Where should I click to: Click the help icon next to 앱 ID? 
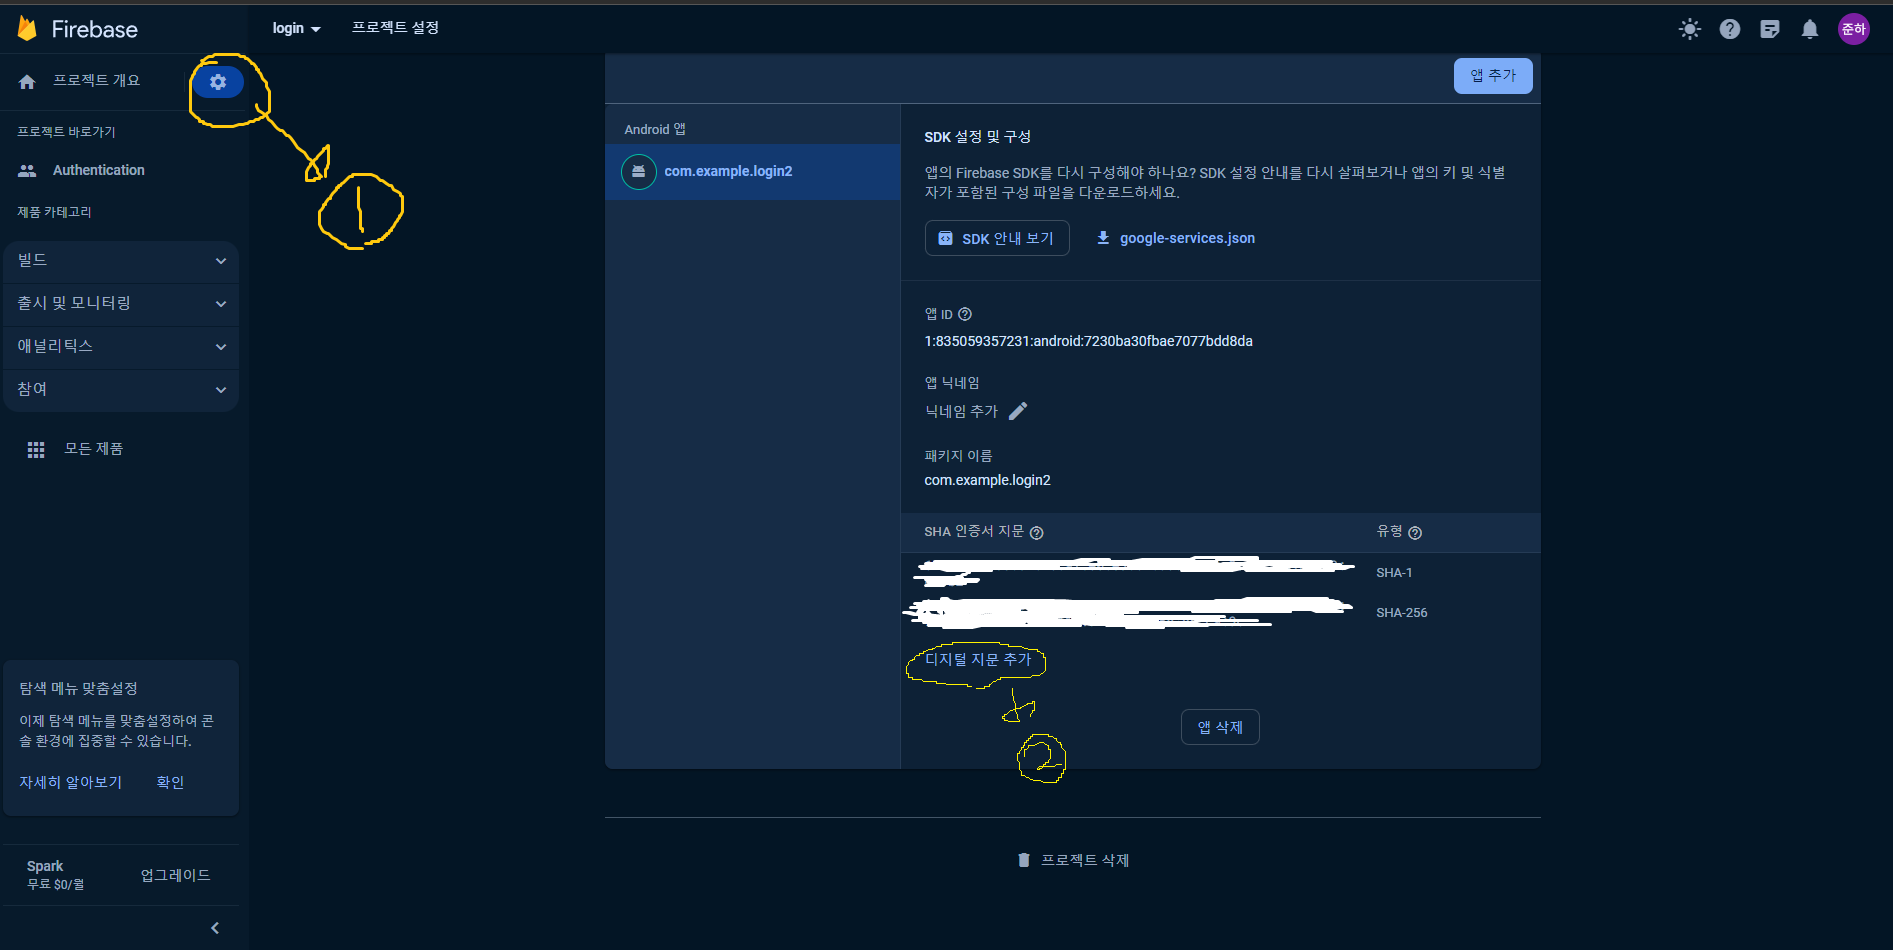(x=965, y=314)
